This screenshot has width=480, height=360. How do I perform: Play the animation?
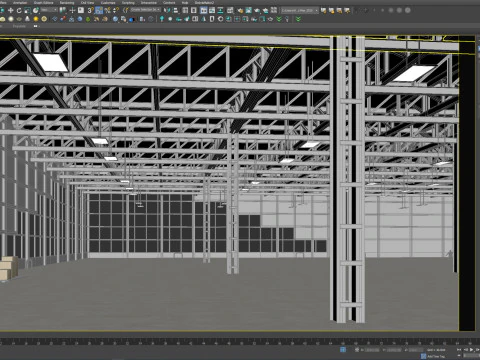click(471, 350)
